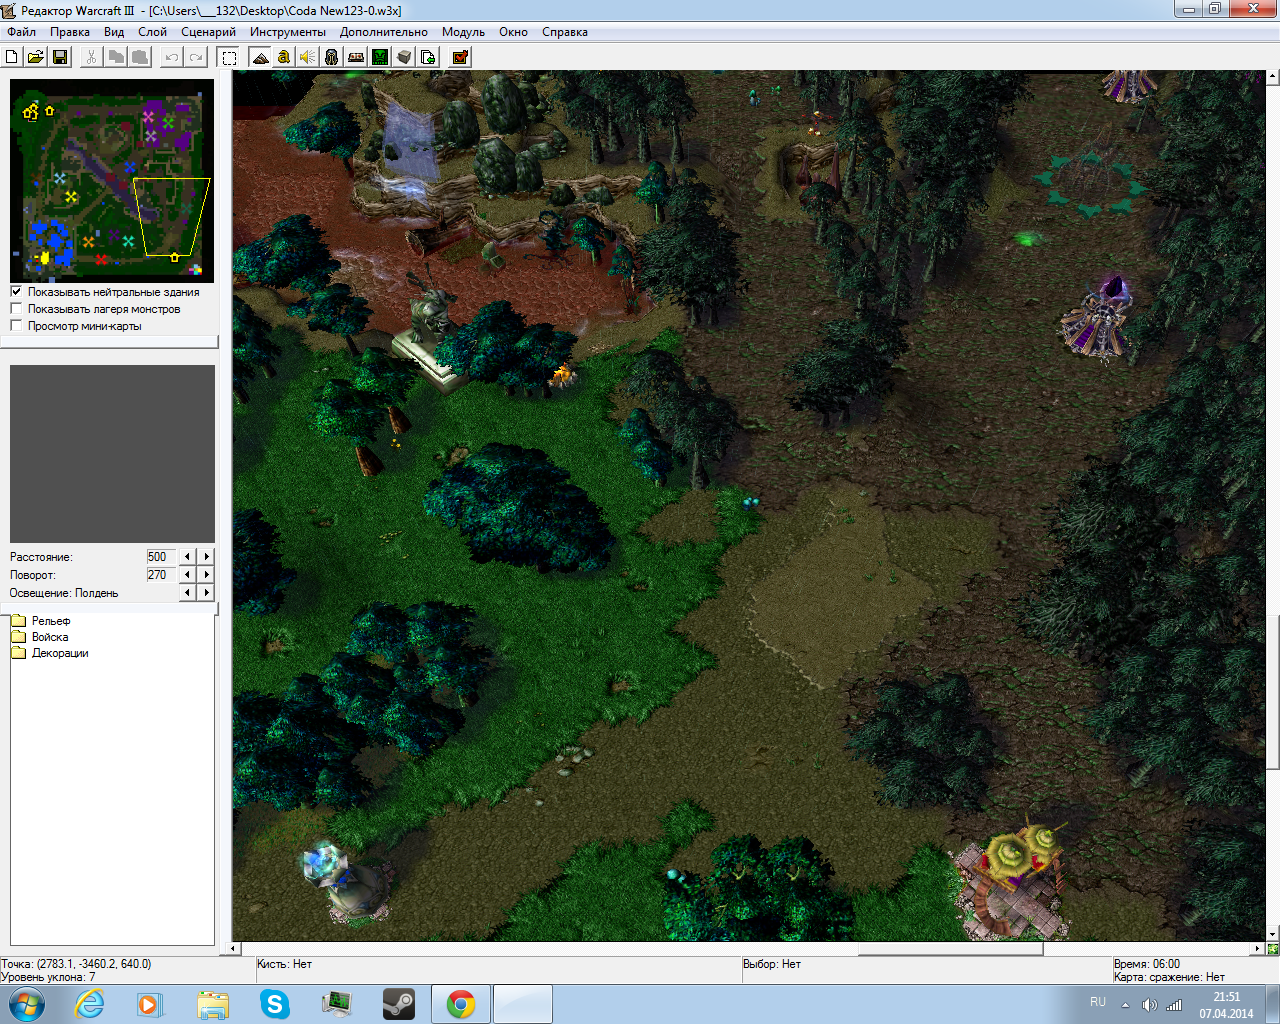This screenshot has width=1280, height=1024.
Task: Open the 'Слой' menu
Action: 152,32
